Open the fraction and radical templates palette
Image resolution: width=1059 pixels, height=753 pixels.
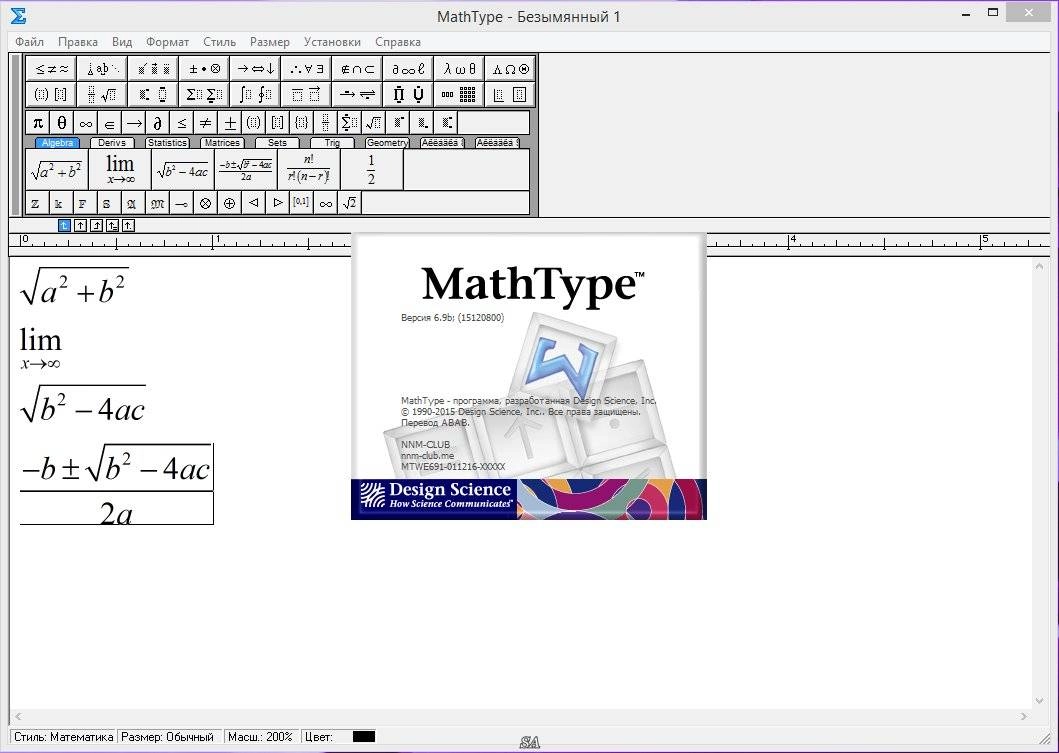[101, 94]
